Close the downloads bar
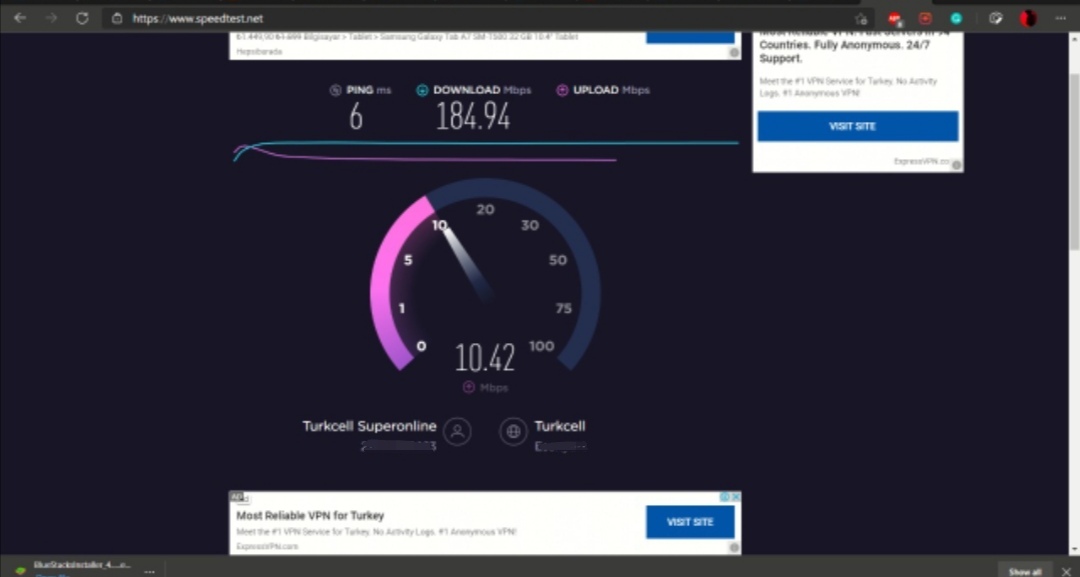1080x577 pixels. (x=1068, y=571)
